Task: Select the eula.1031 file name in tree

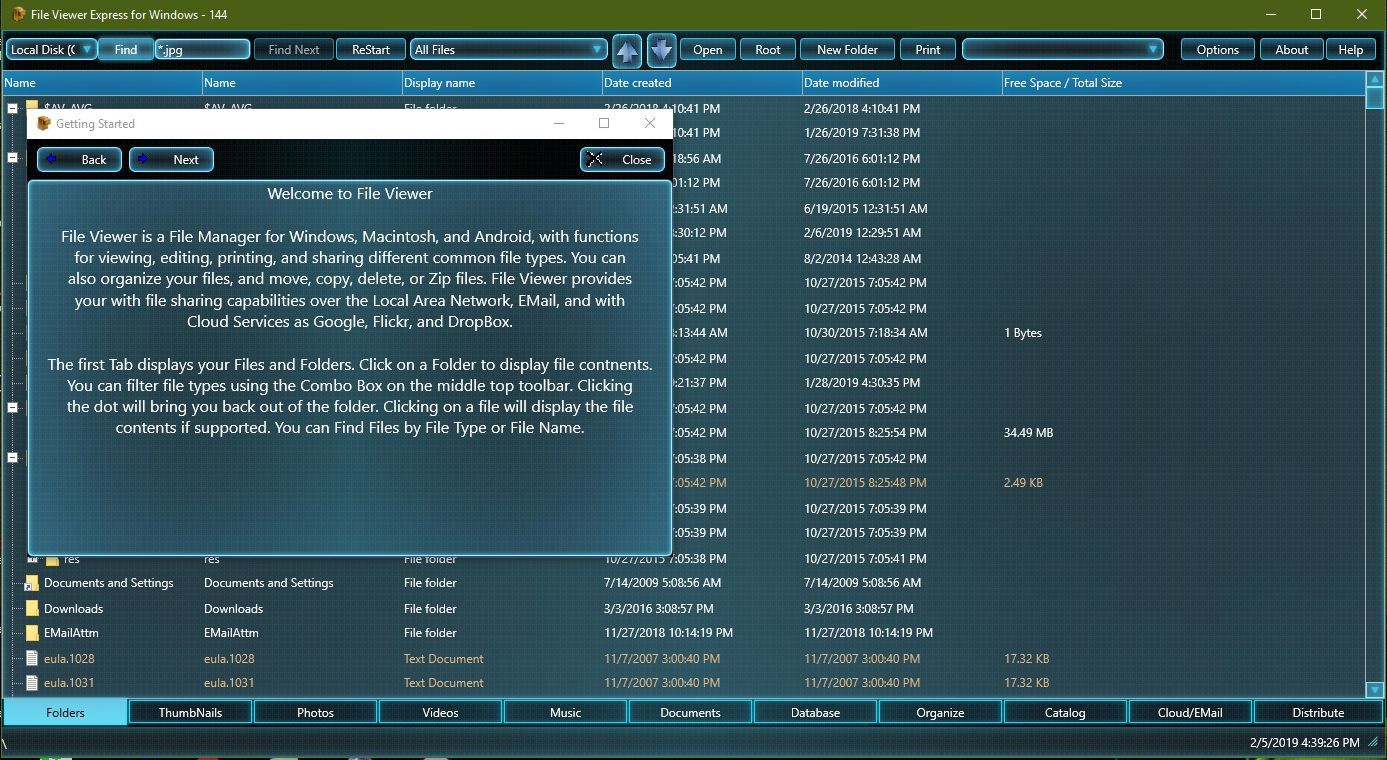Action: click(69, 683)
